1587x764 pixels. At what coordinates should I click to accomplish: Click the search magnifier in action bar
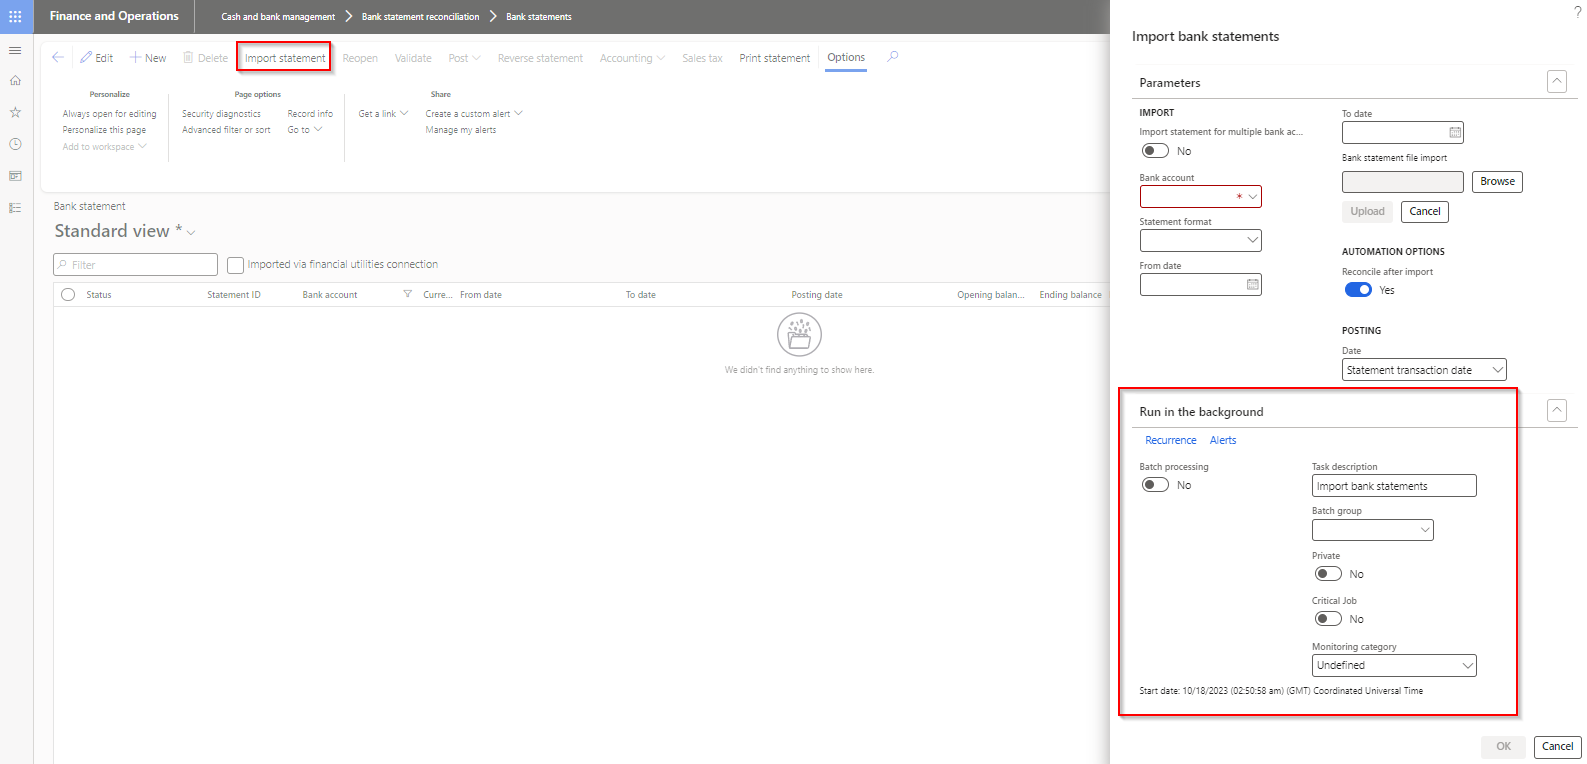tap(893, 57)
